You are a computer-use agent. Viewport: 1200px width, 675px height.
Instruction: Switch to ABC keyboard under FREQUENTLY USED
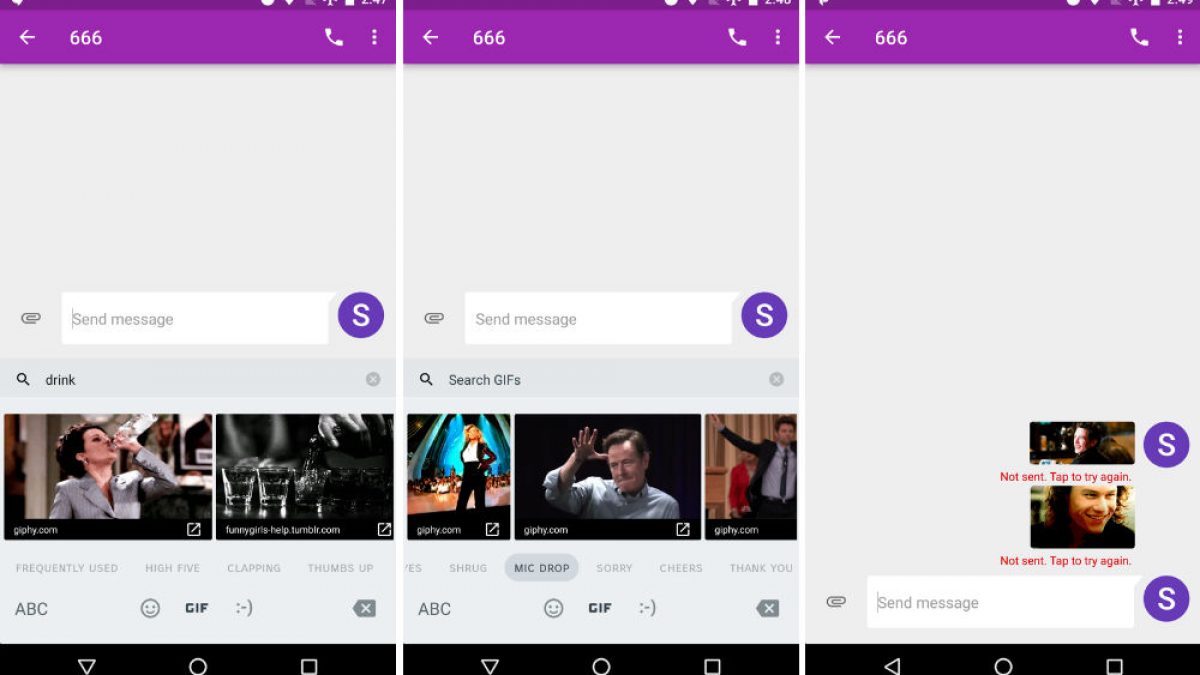(x=31, y=608)
